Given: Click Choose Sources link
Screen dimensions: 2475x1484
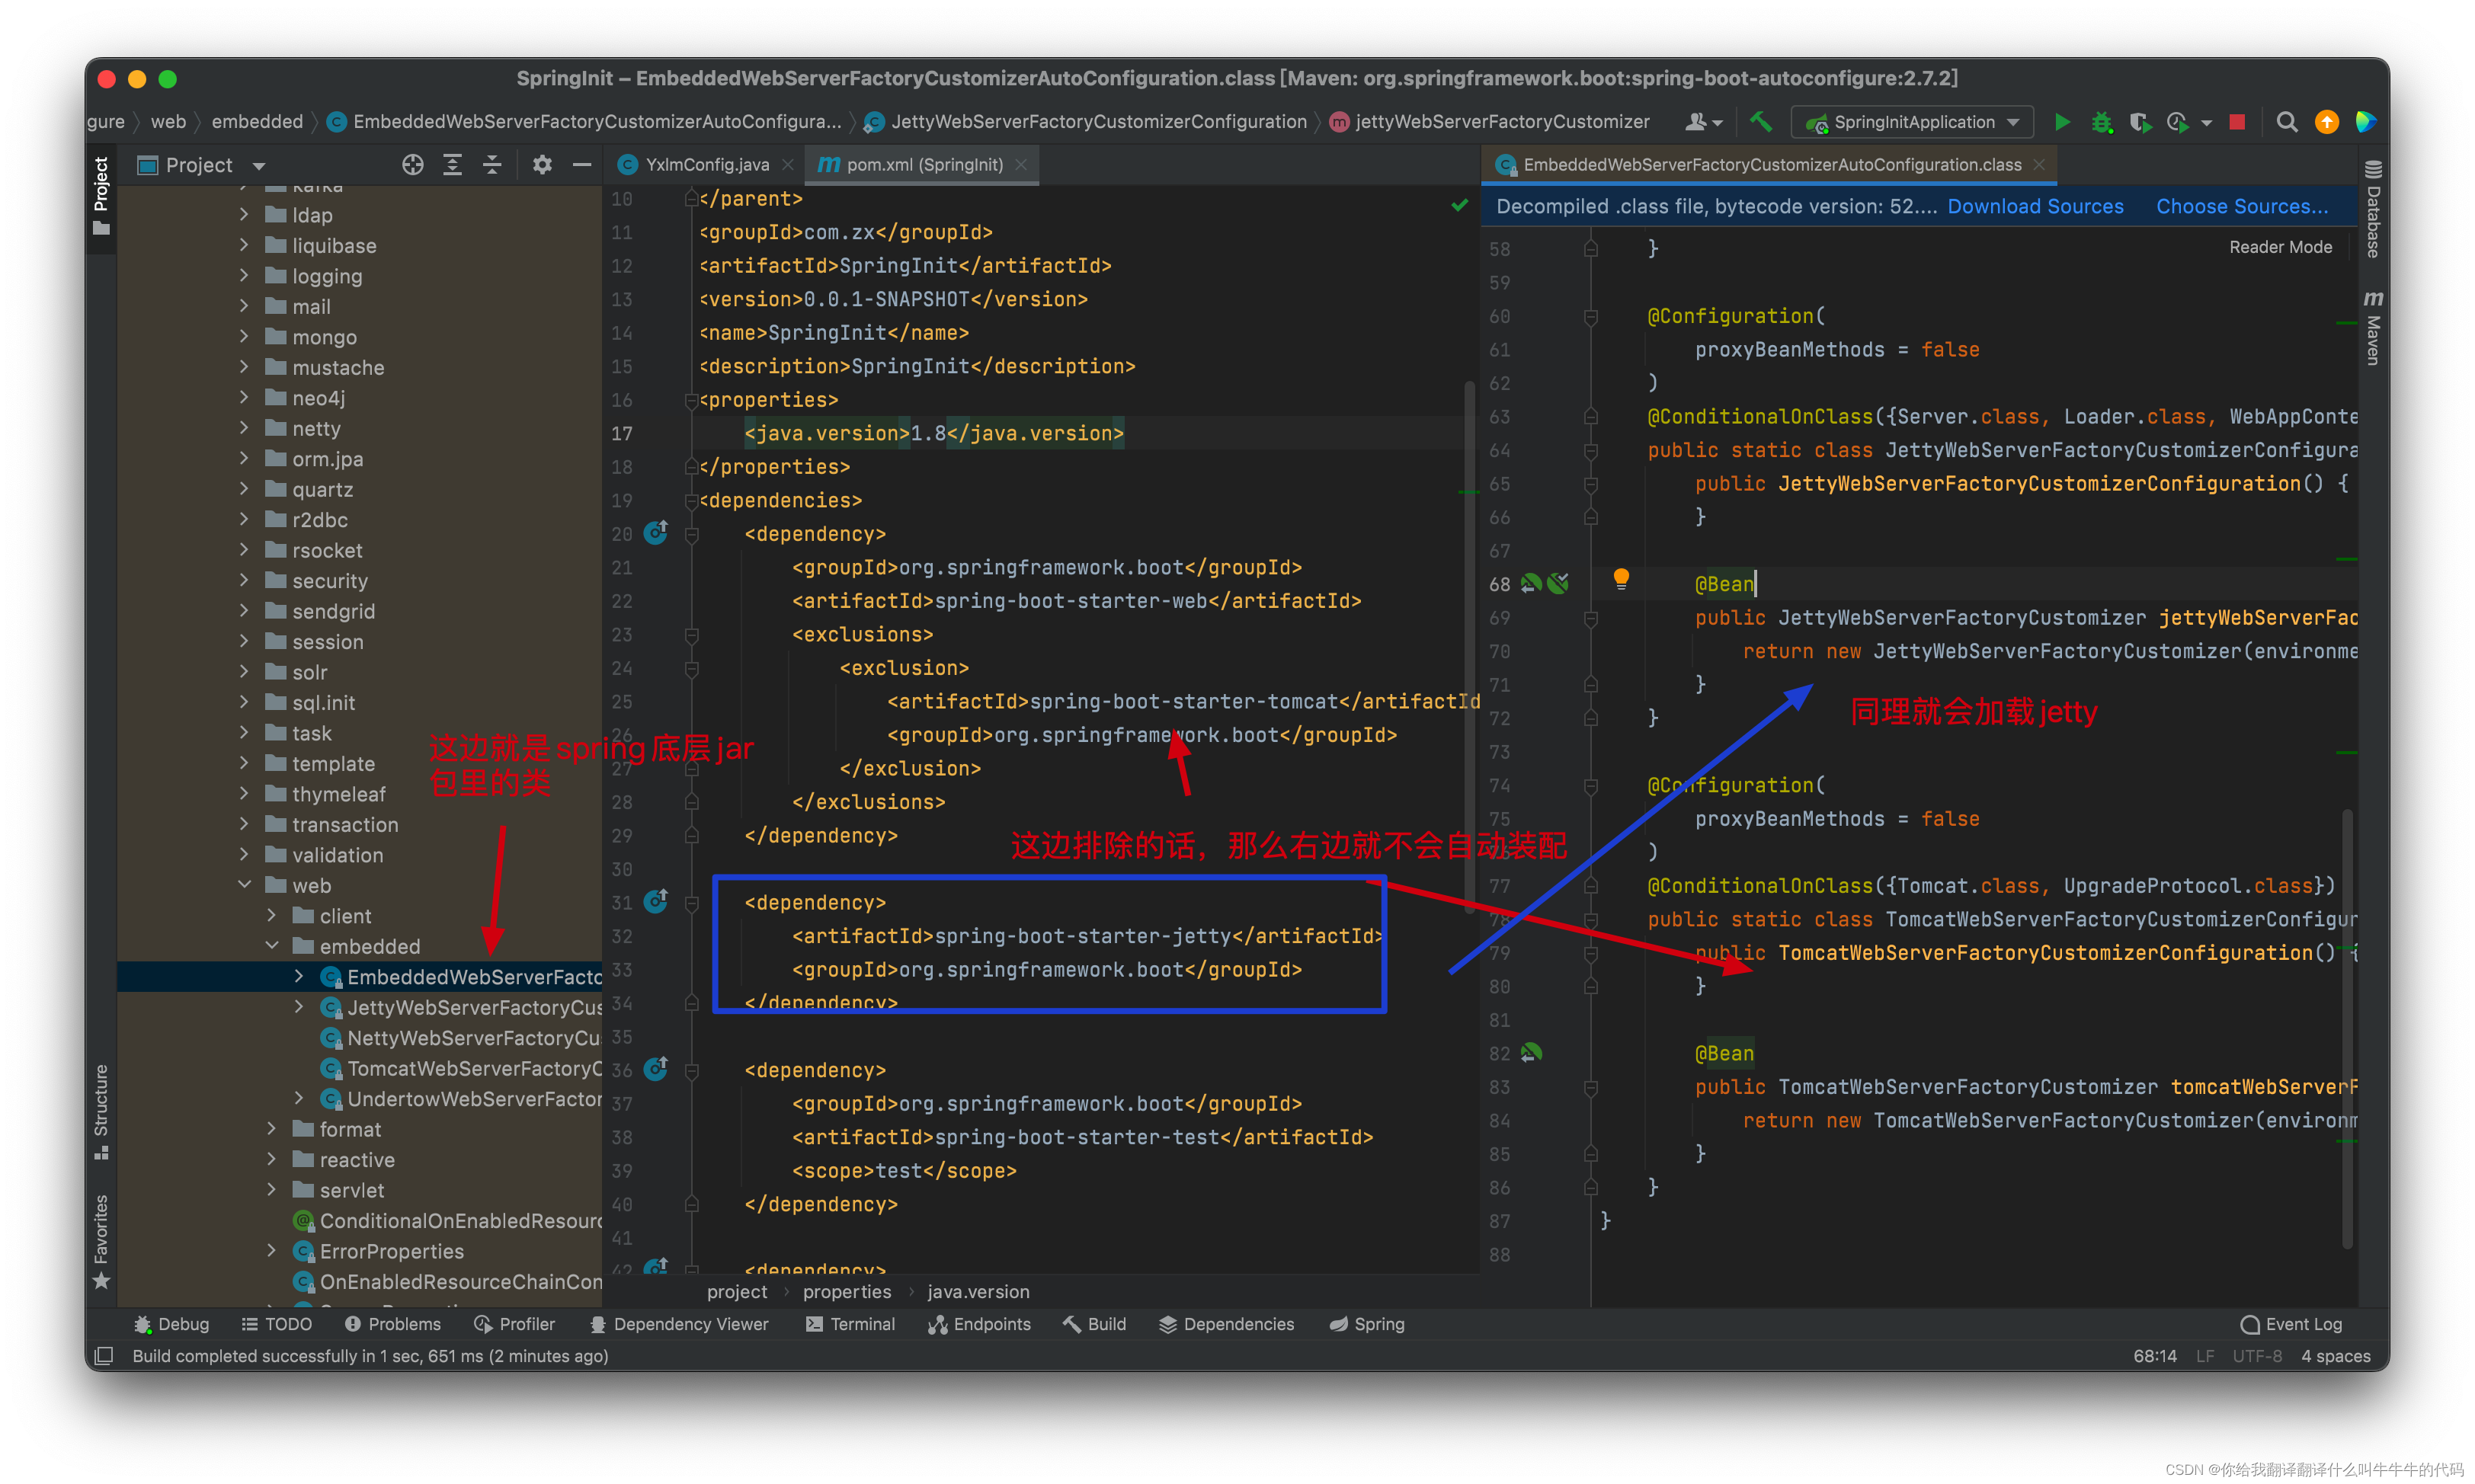Looking at the screenshot, I should (2241, 206).
